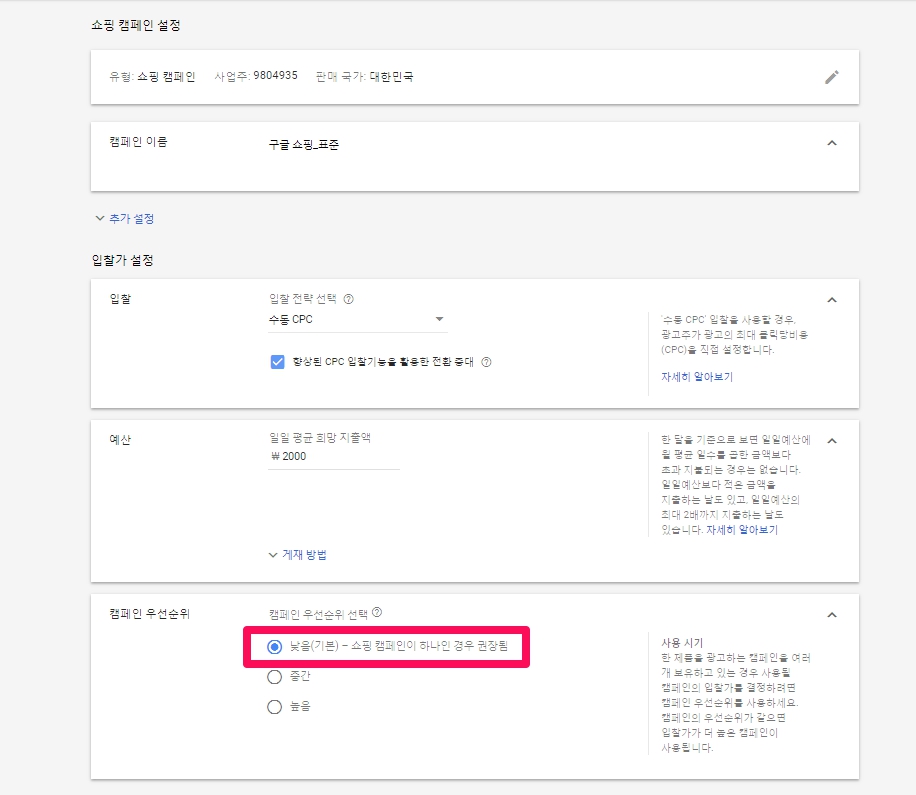
Task: Click the daily budget ₩2000 input field
Action: tap(328, 457)
